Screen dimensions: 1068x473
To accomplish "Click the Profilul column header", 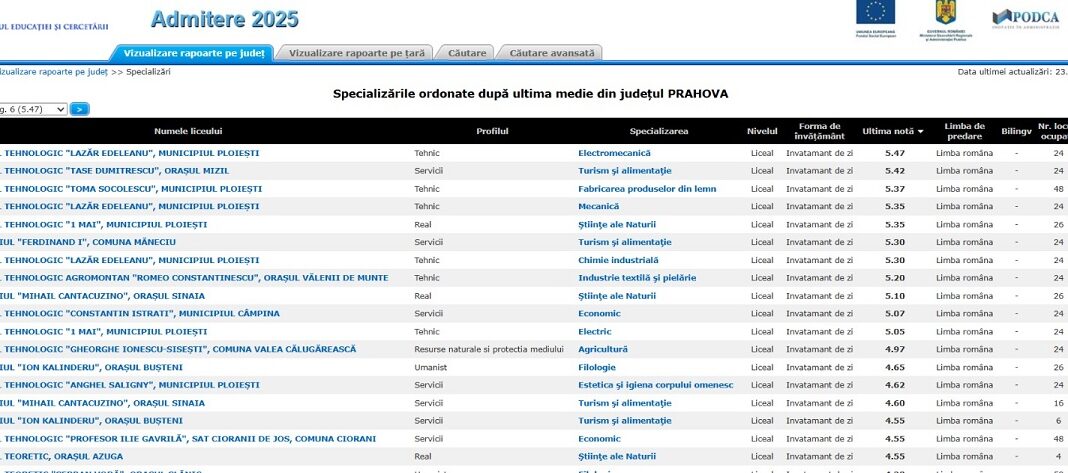I will pyautogui.click(x=492, y=132).
